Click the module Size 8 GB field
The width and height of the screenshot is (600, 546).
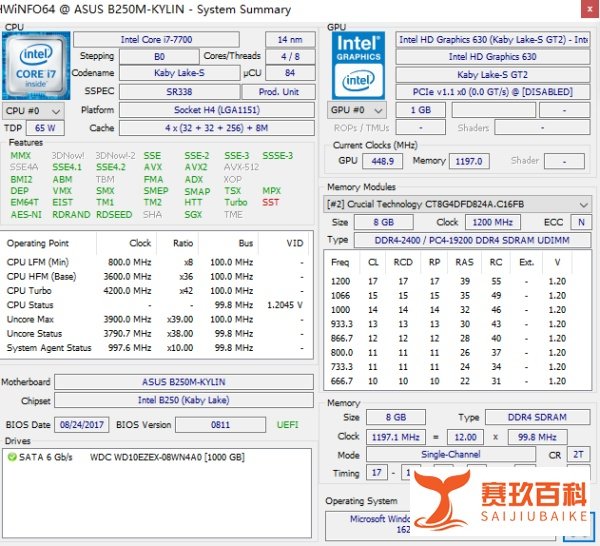384,222
